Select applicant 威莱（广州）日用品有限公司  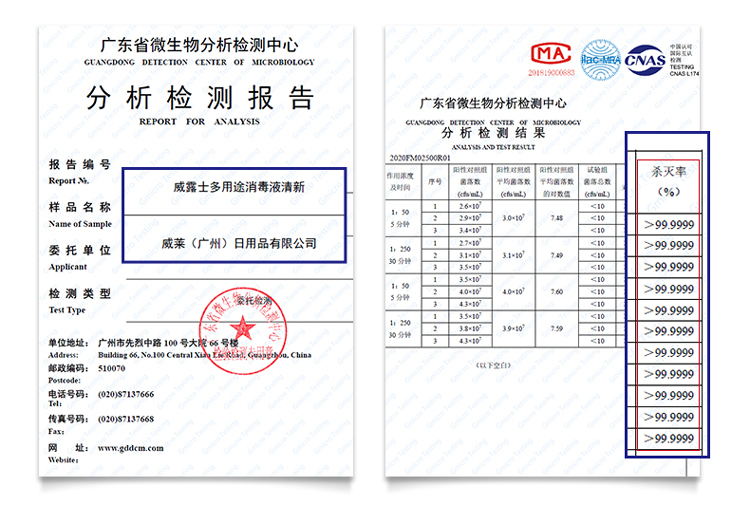tap(239, 243)
